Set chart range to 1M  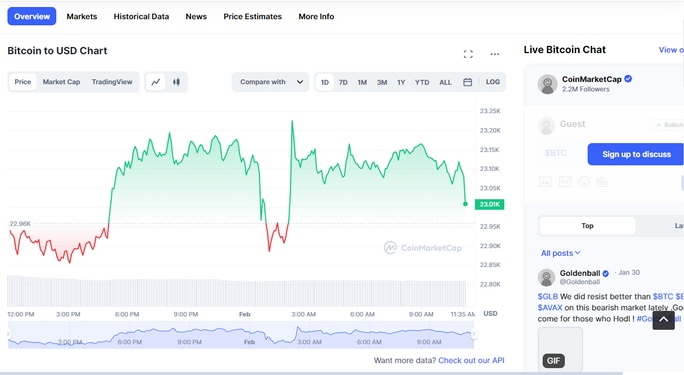pos(362,82)
